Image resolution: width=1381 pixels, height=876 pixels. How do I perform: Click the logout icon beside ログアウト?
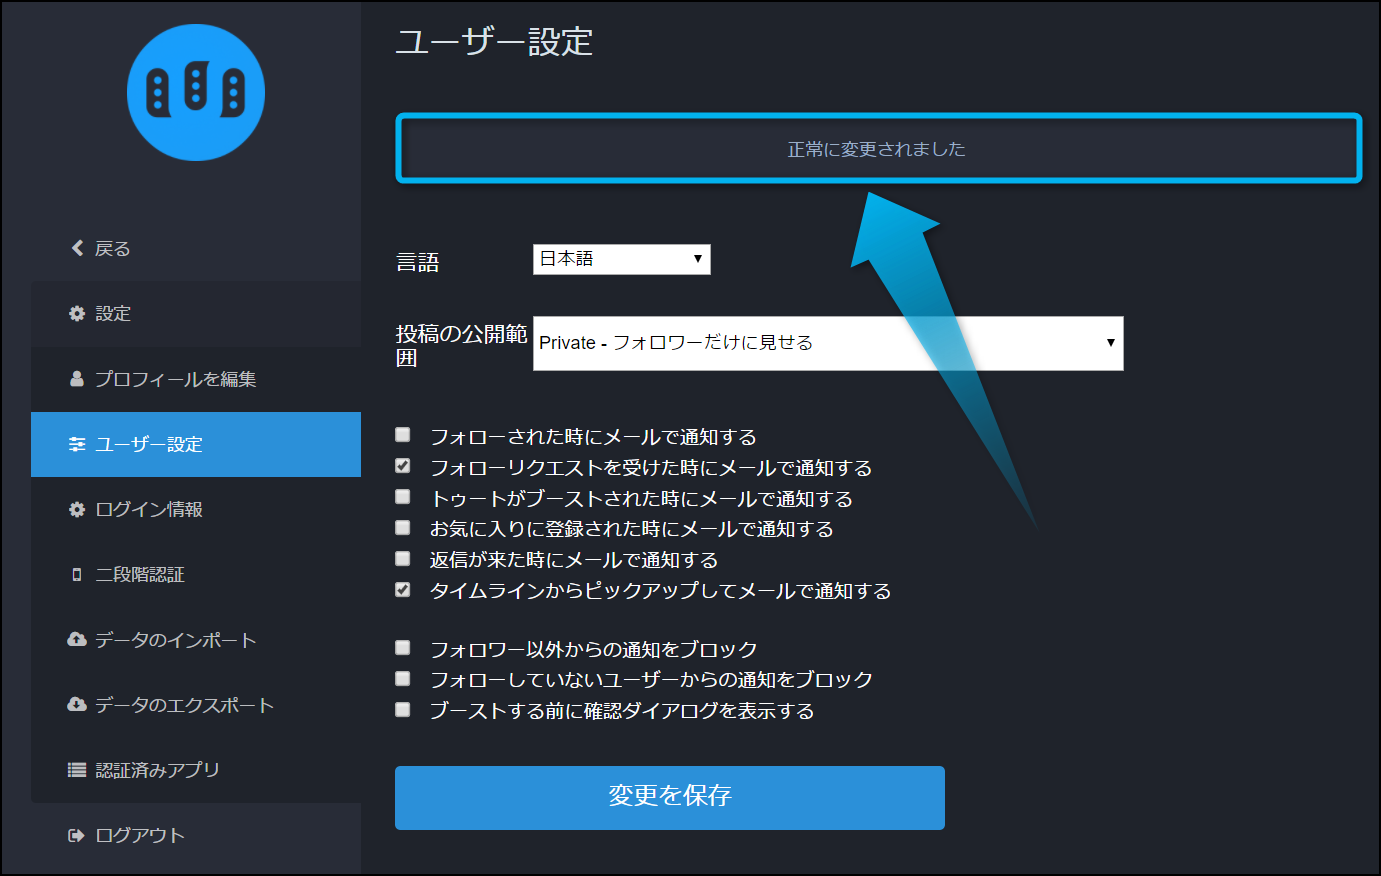coord(77,836)
